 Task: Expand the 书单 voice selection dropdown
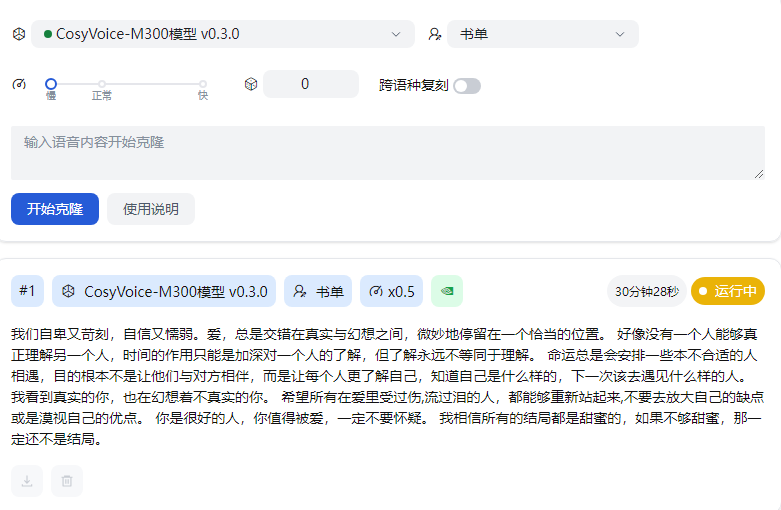(542, 34)
